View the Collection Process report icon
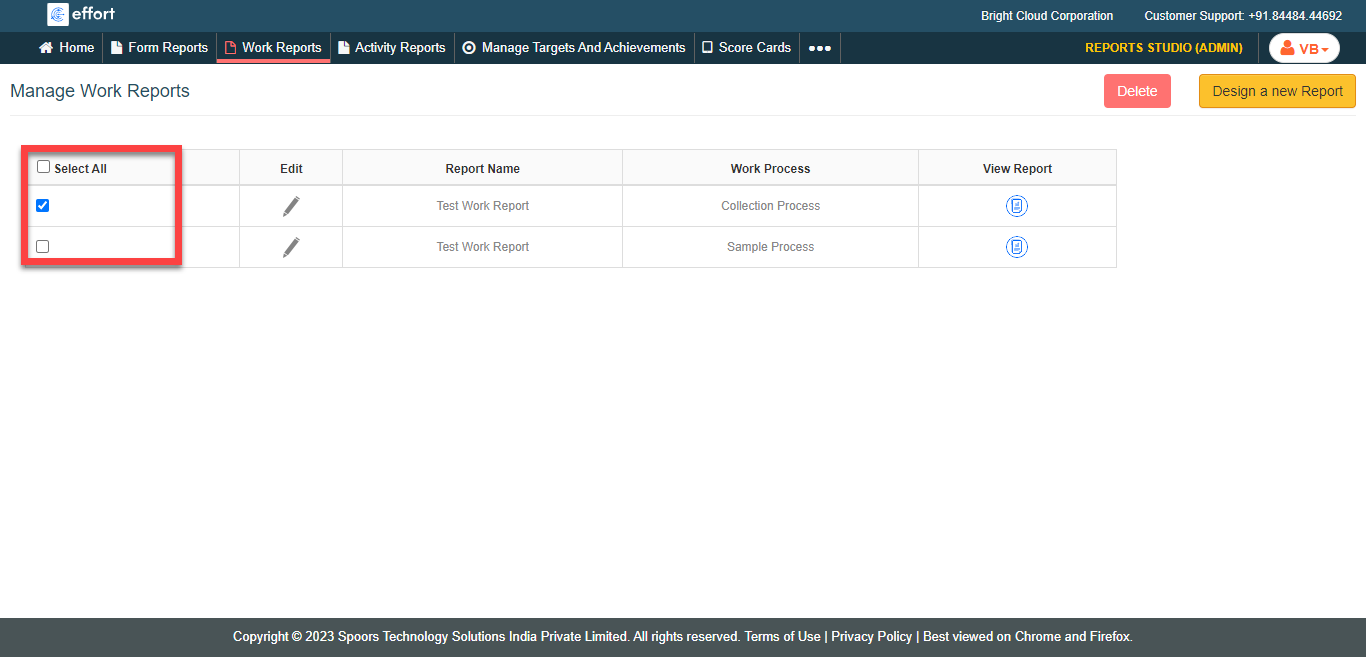This screenshot has height=657, width=1366. [x=1016, y=206]
